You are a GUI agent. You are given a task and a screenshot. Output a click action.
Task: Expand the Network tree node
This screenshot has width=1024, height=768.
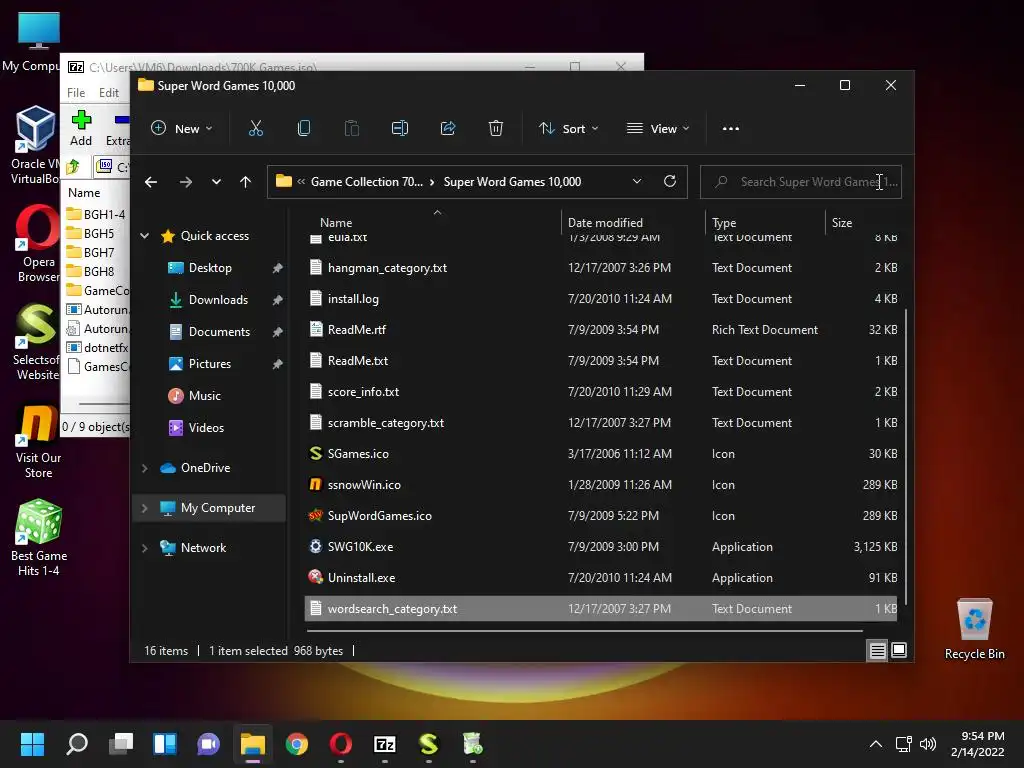click(x=144, y=548)
